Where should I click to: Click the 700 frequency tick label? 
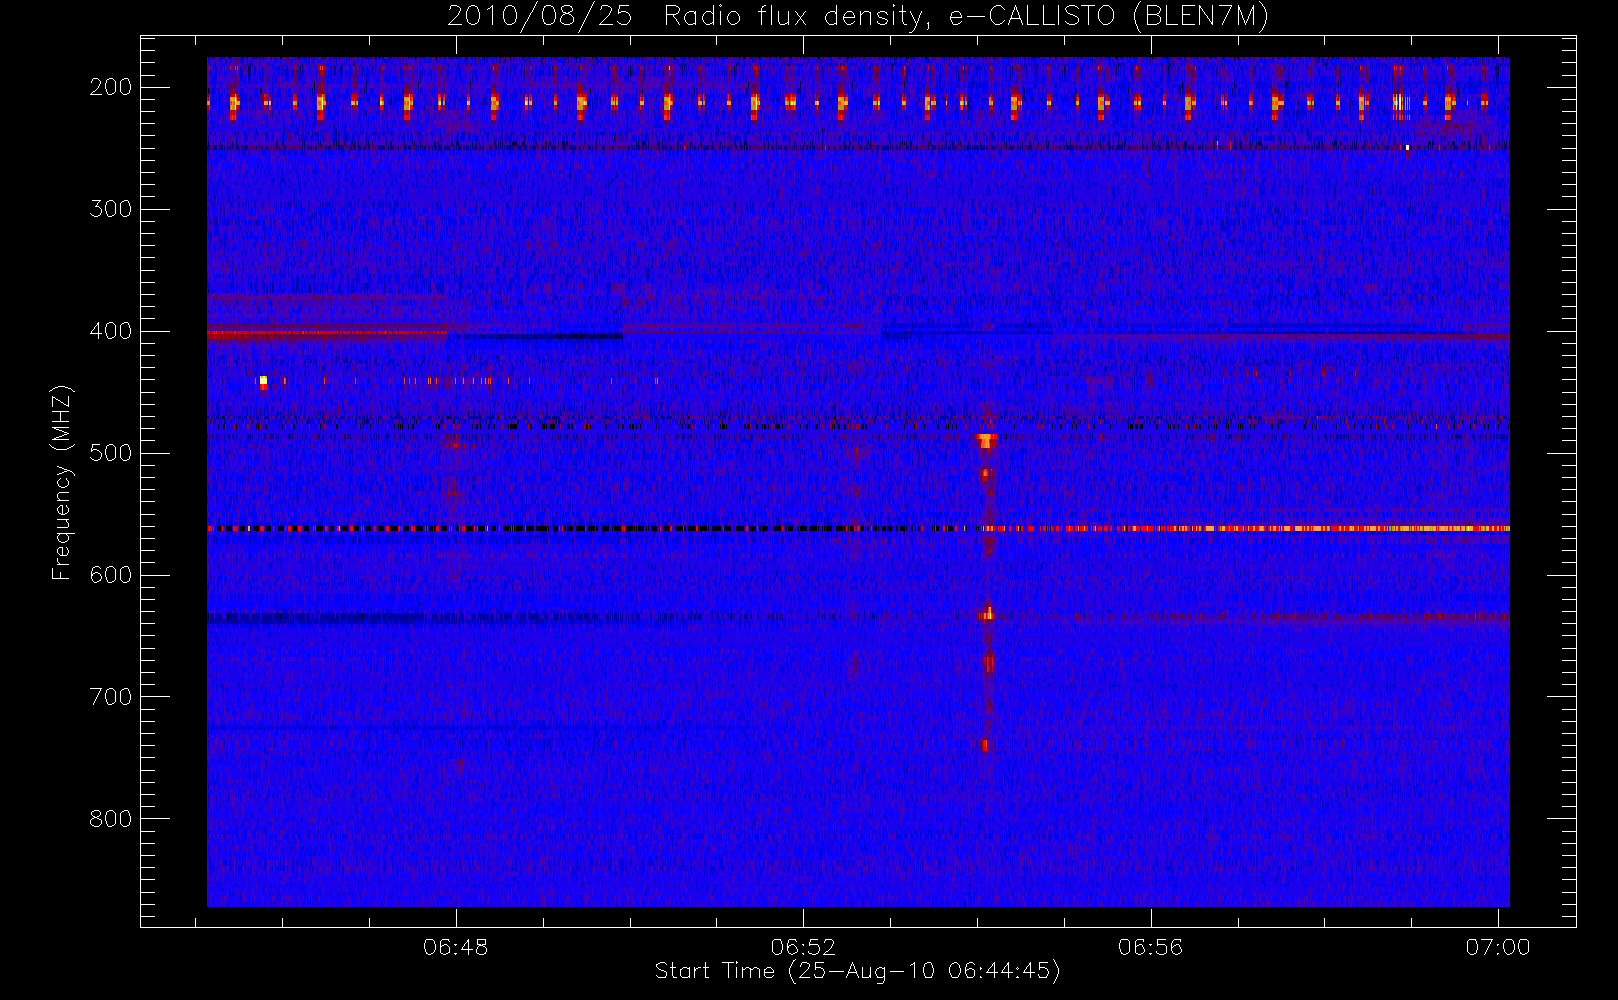(x=110, y=697)
